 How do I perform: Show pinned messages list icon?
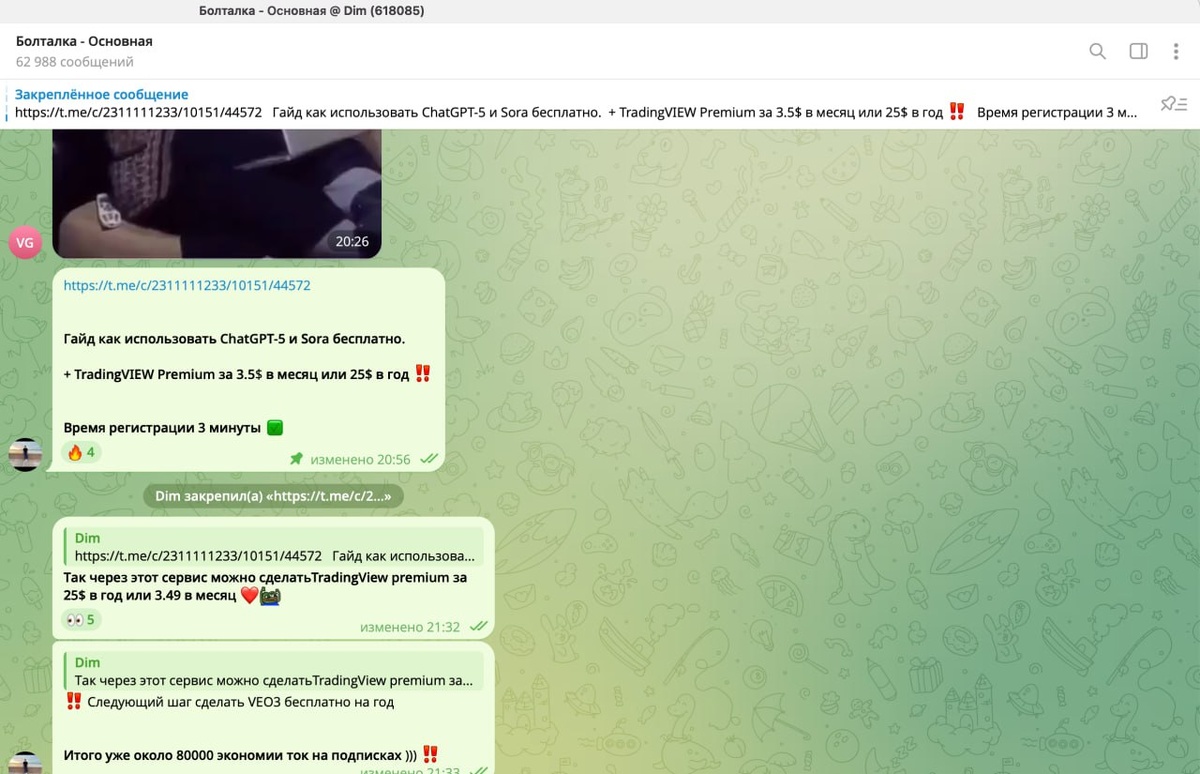[x=1173, y=103]
